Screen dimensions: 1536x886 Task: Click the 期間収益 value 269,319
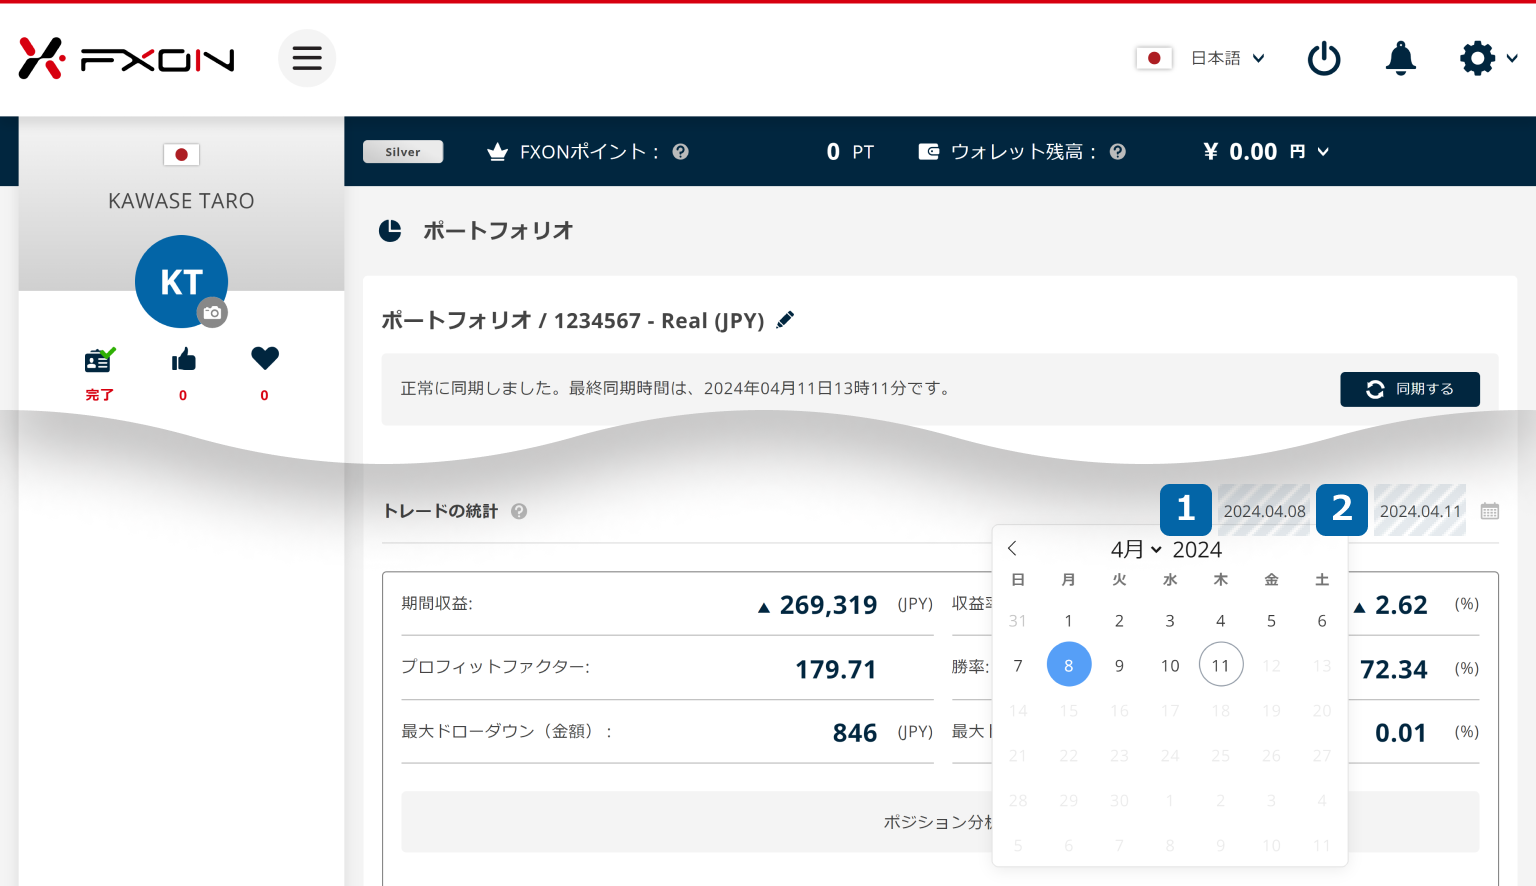pyautogui.click(x=828, y=605)
